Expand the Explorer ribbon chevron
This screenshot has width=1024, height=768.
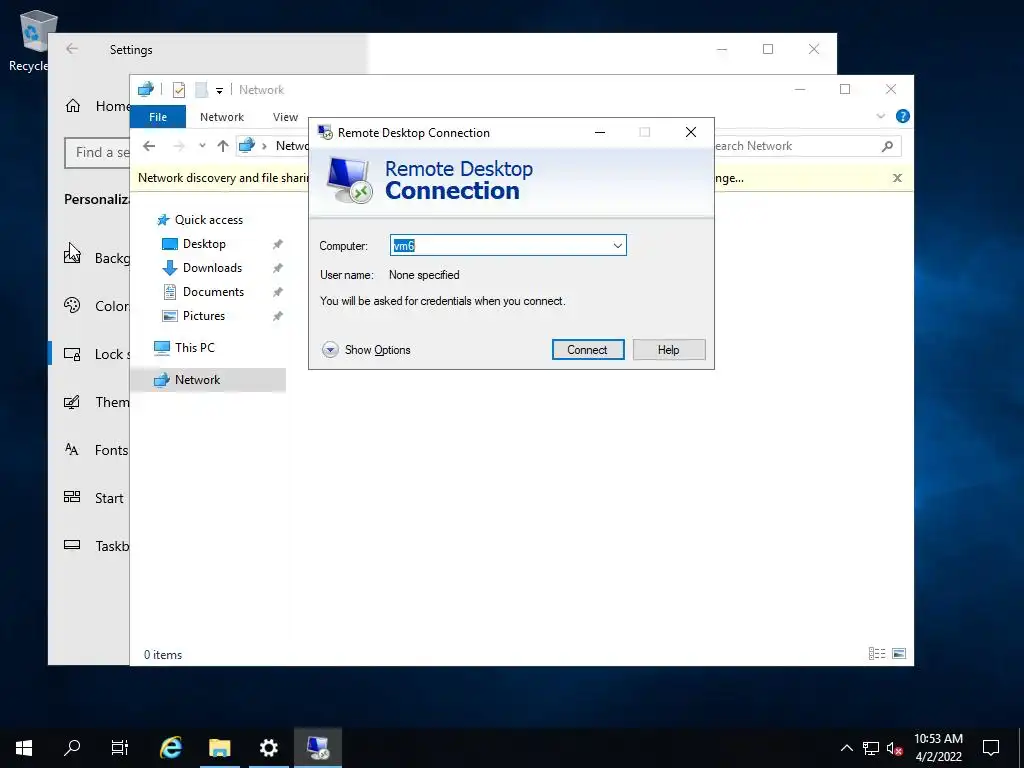[x=881, y=116]
